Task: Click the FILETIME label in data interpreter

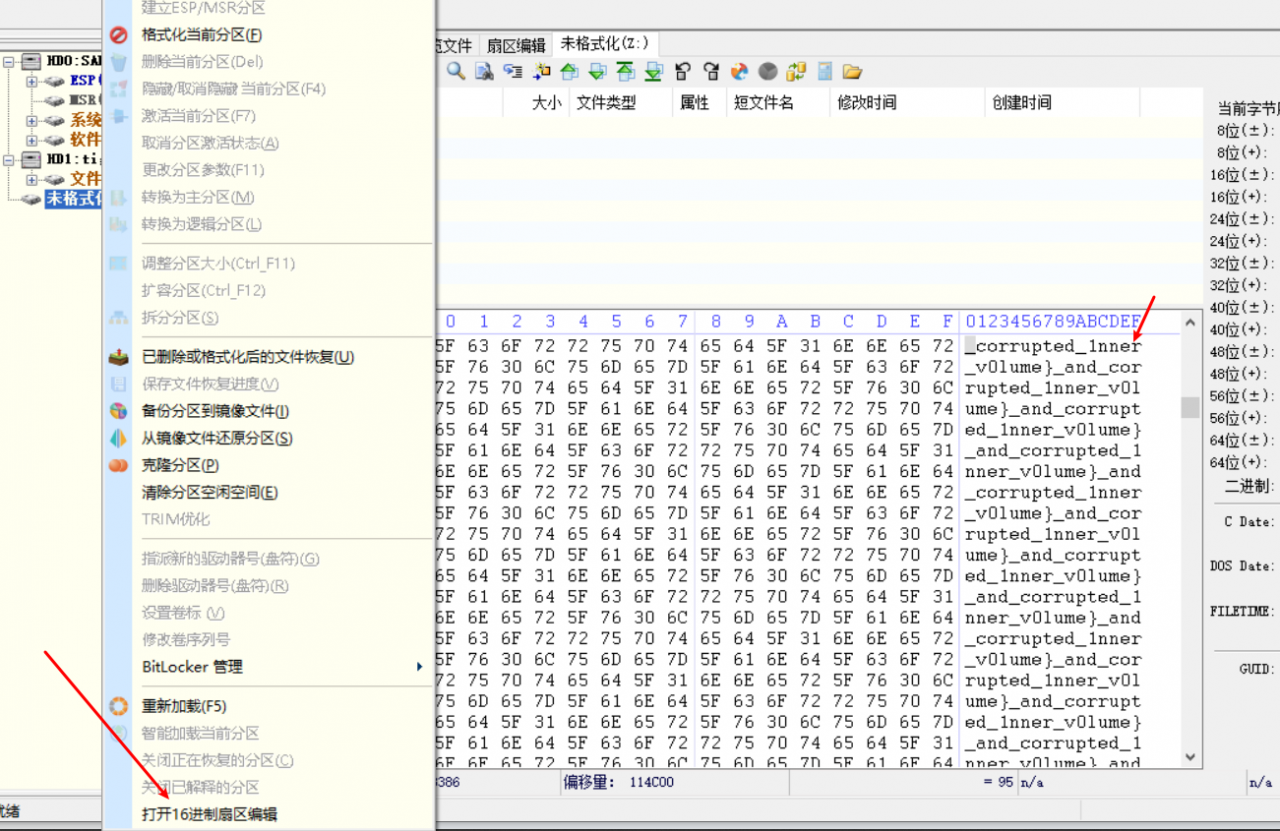Action: [x=1242, y=610]
